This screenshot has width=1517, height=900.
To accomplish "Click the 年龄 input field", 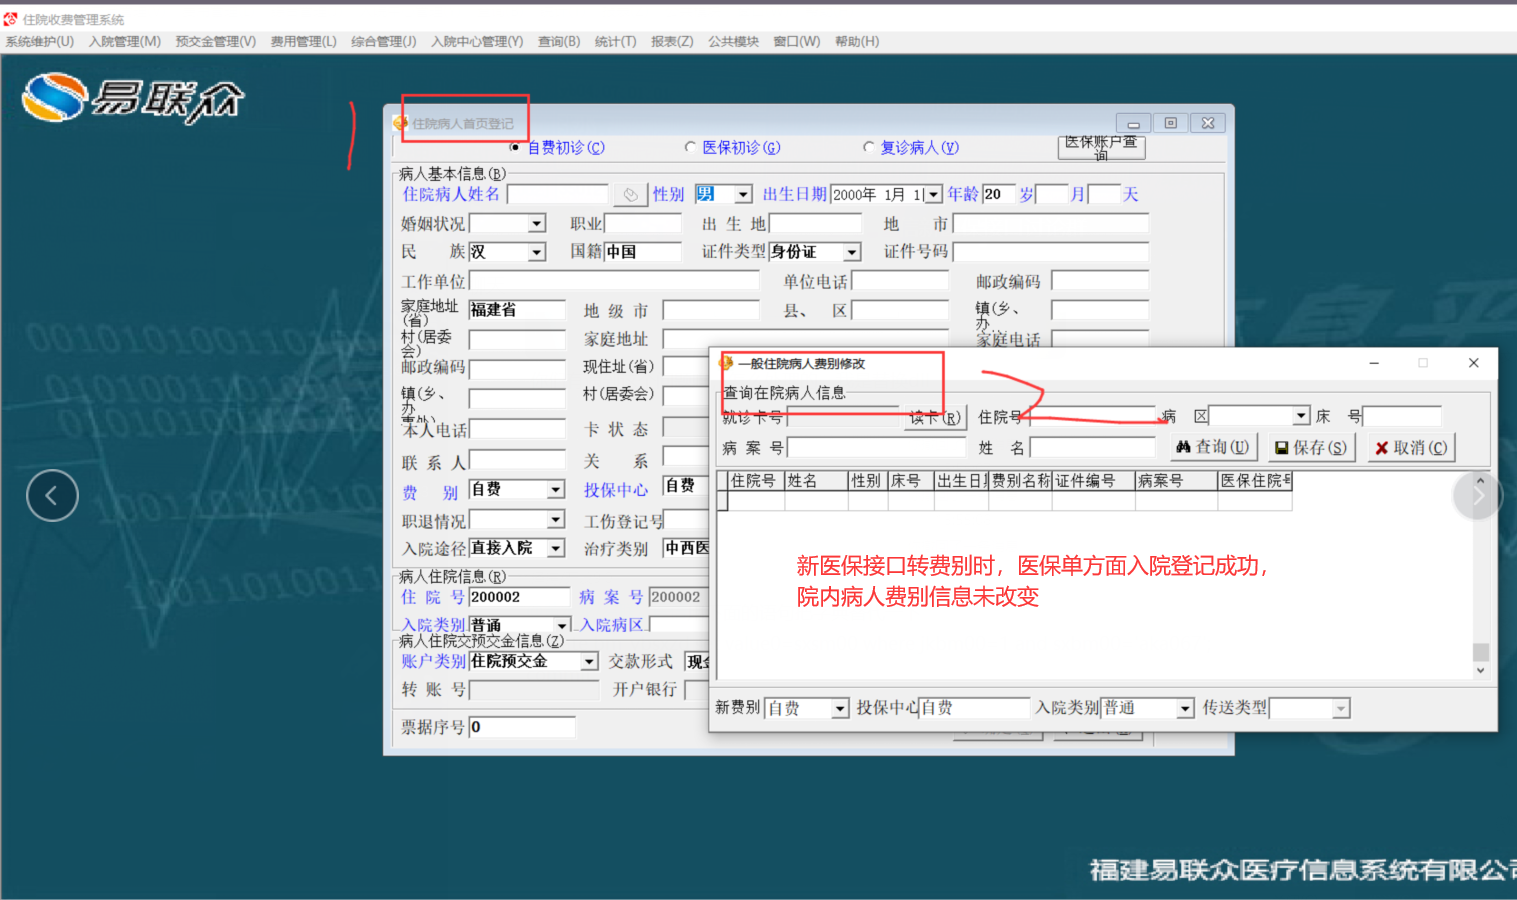I will [998, 194].
